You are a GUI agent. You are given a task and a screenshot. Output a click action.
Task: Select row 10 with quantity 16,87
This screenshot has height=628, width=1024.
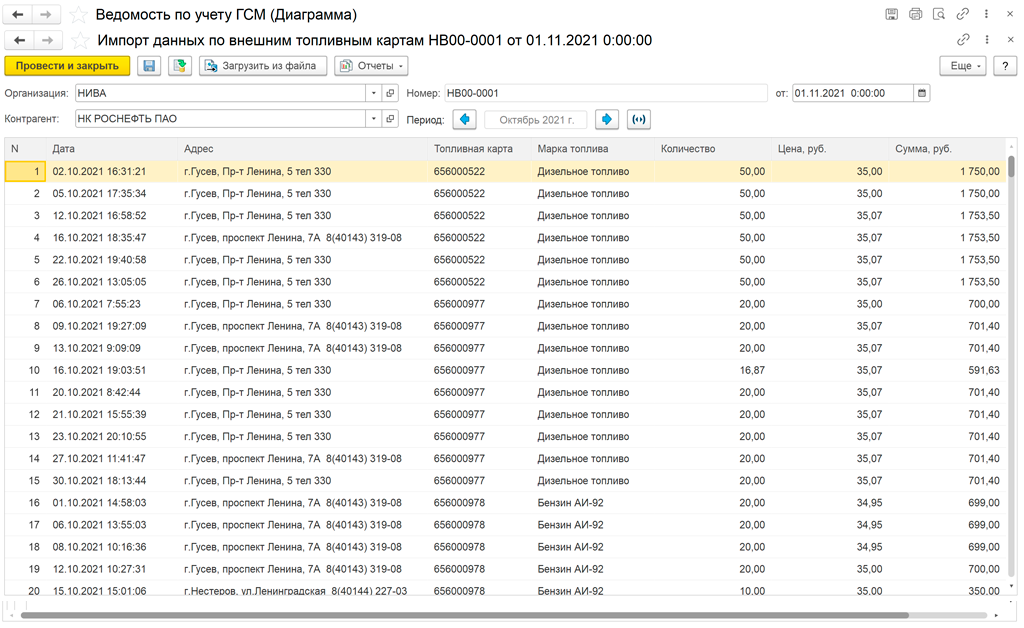click(x=505, y=370)
